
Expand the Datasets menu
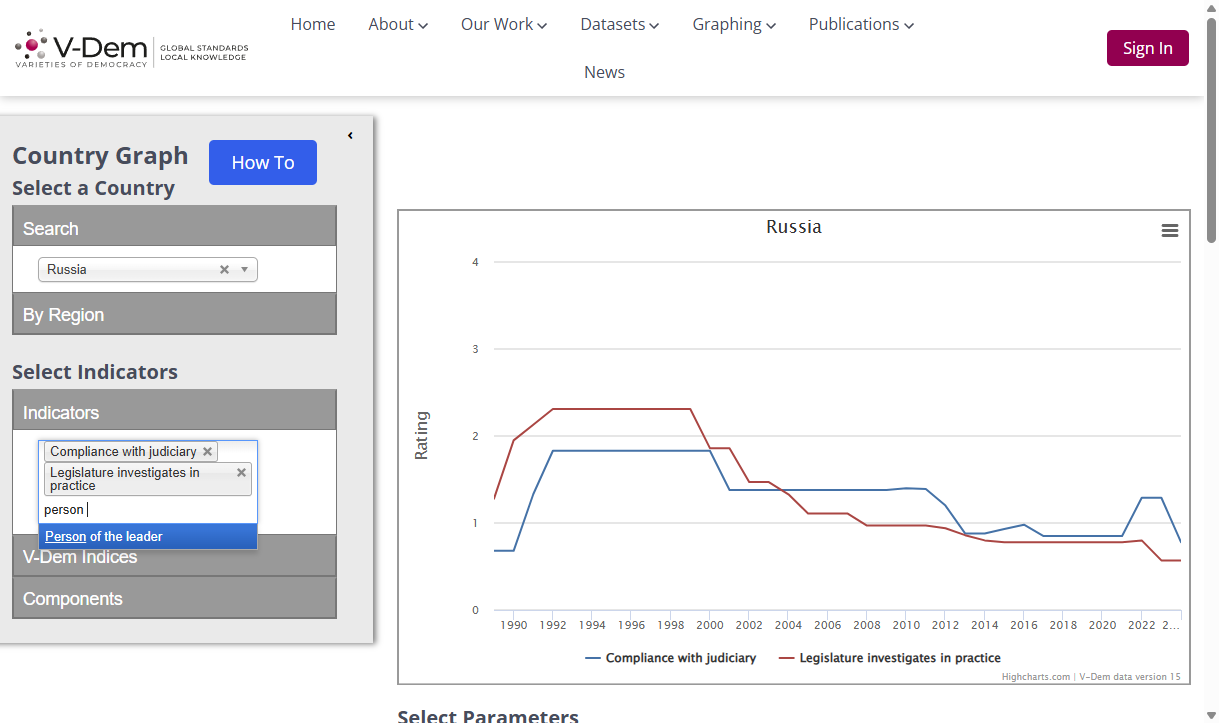click(620, 24)
